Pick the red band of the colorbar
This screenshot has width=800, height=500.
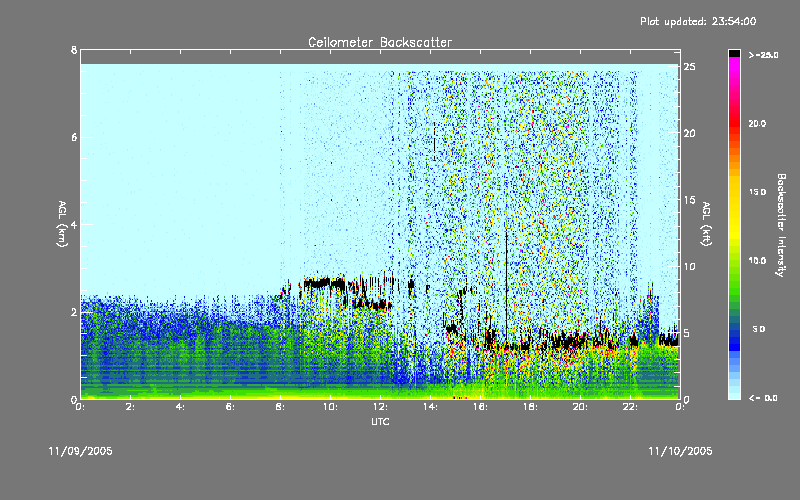point(734,122)
